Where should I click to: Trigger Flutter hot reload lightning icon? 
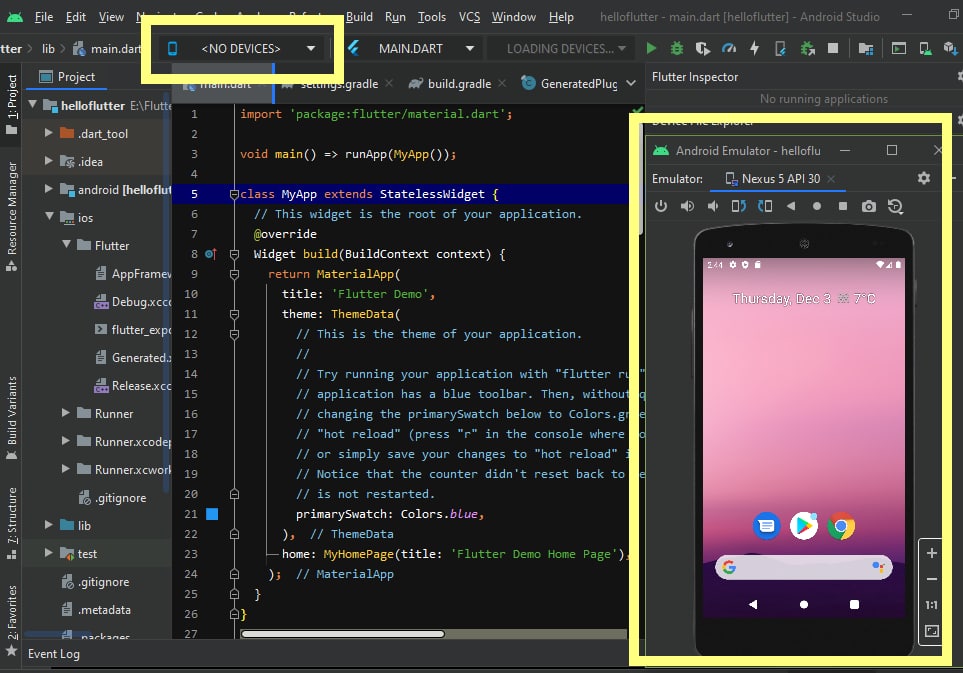click(x=754, y=48)
